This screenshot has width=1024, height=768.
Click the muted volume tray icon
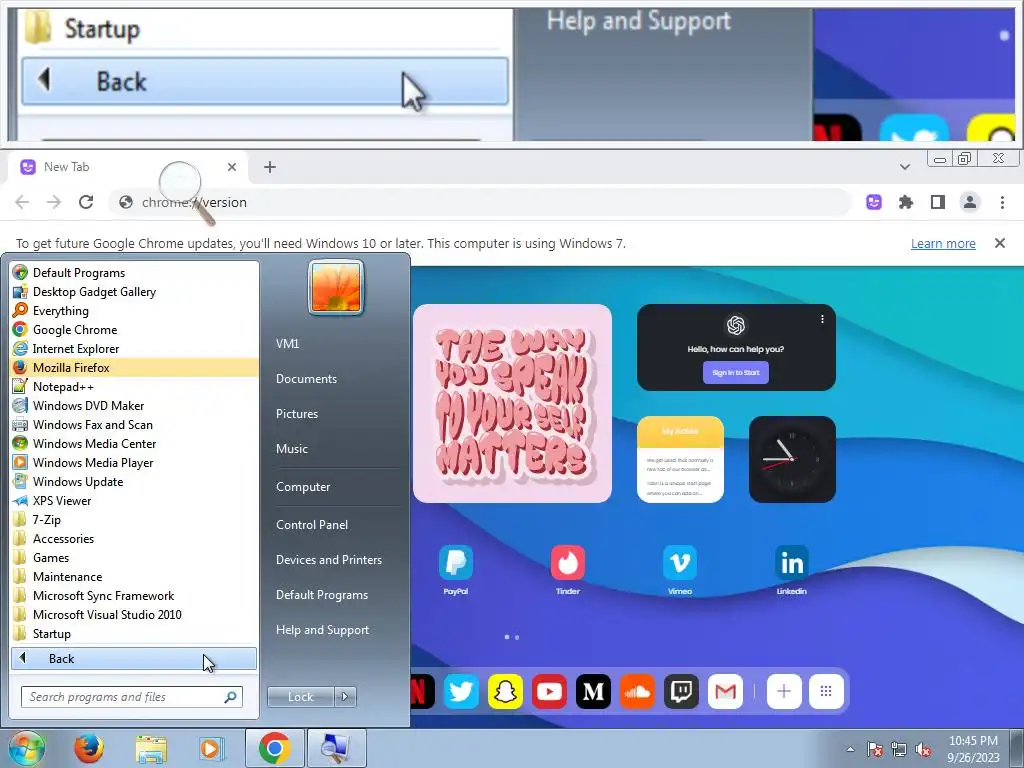[x=923, y=750]
